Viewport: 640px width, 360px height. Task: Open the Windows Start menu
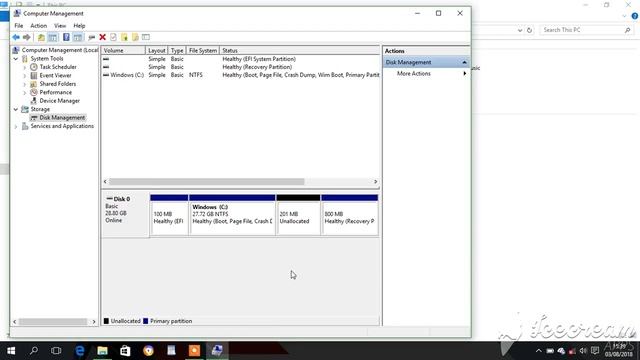11,351
